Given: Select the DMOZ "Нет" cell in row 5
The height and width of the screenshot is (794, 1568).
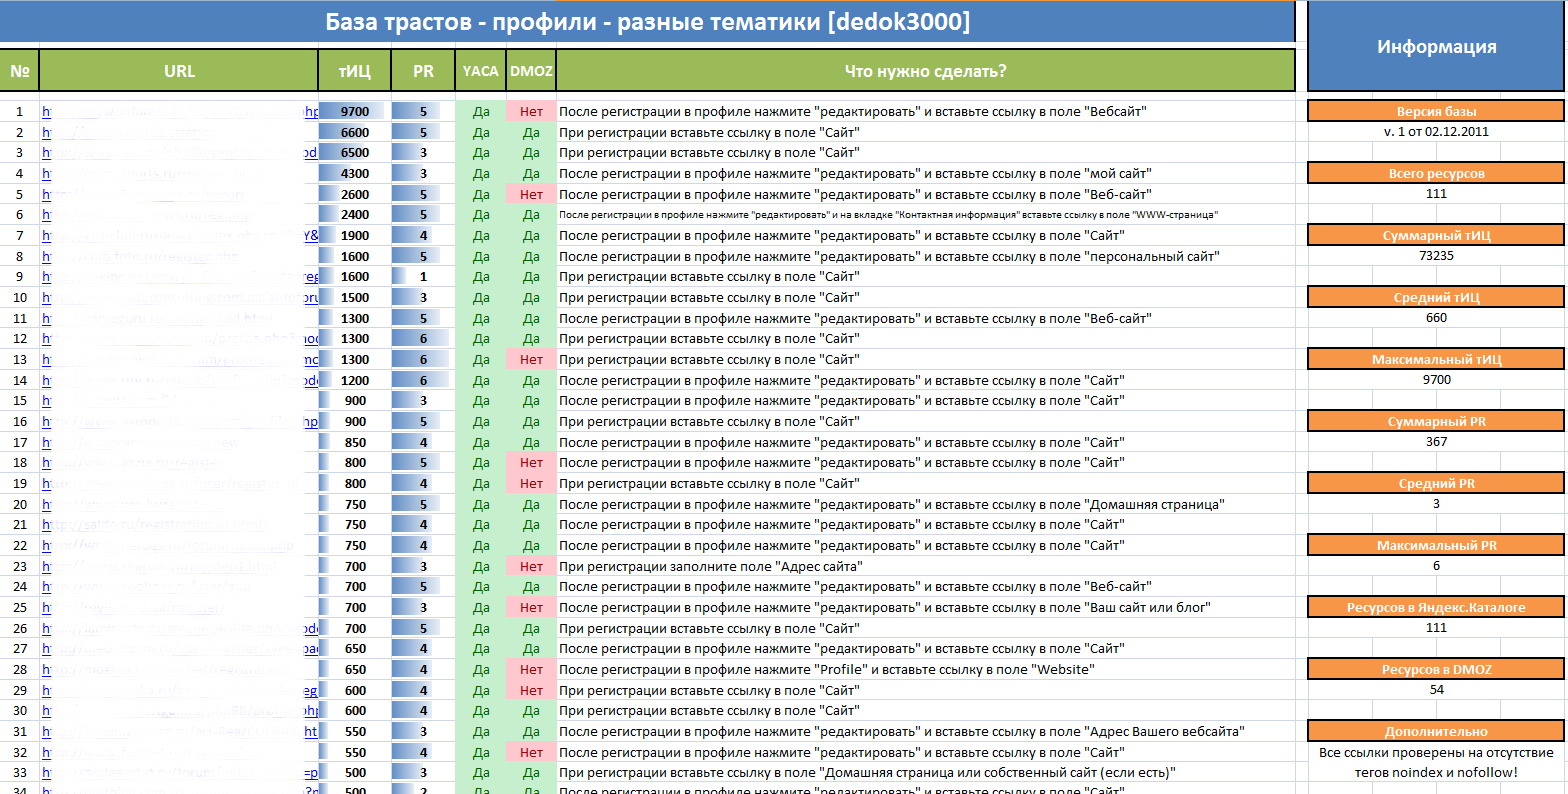Looking at the screenshot, I should coord(531,195).
